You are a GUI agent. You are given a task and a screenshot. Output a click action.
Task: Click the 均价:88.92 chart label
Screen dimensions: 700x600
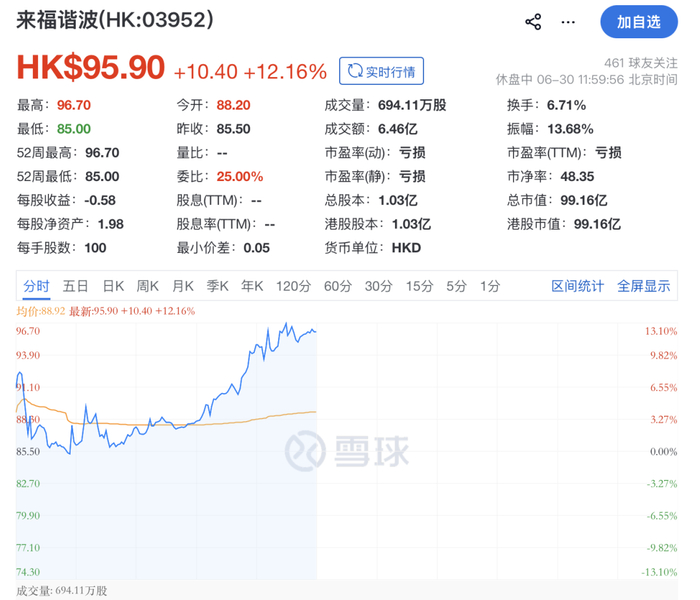41,311
